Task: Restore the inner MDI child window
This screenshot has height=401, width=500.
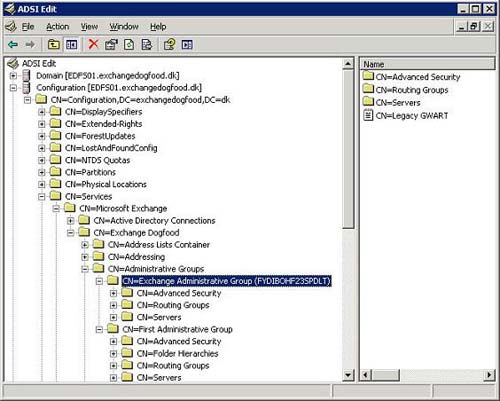Action: (x=474, y=26)
